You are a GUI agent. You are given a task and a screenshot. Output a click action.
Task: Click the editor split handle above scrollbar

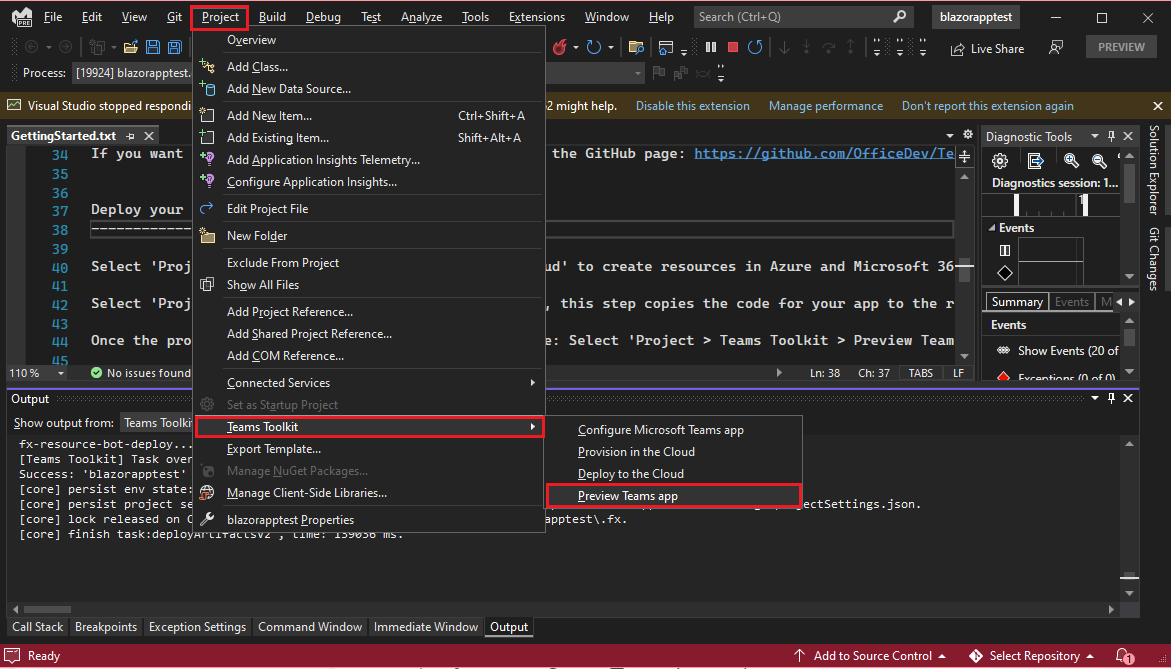964,156
